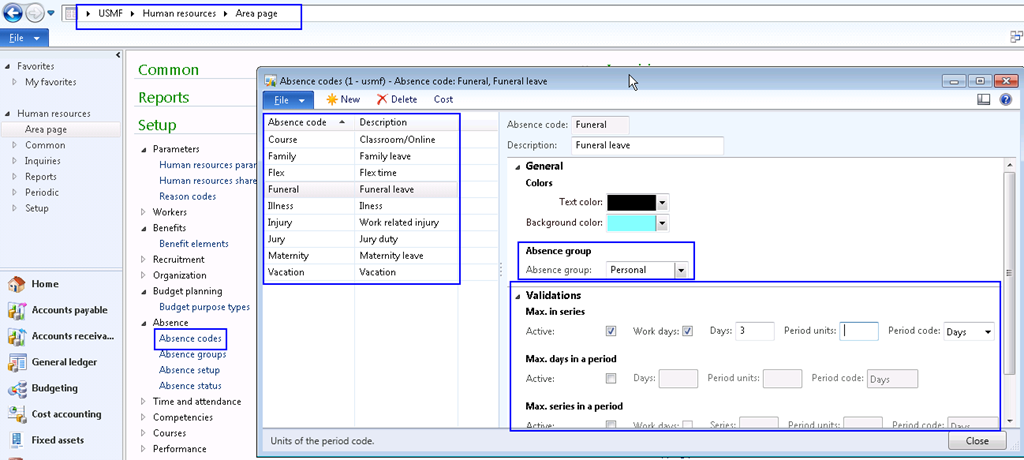Uncheck Active under Max. in series
This screenshot has height=460, width=1024.
(x=611, y=331)
